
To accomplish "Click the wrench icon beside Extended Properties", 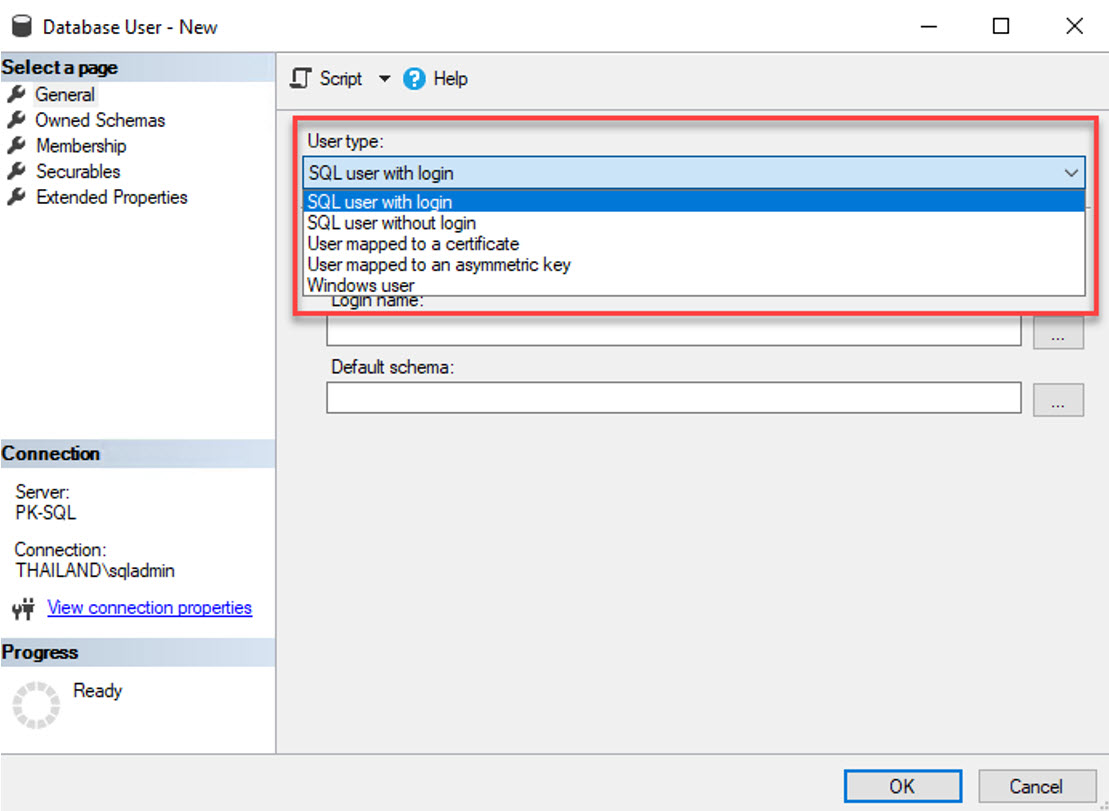I will (x=15, y=197).
